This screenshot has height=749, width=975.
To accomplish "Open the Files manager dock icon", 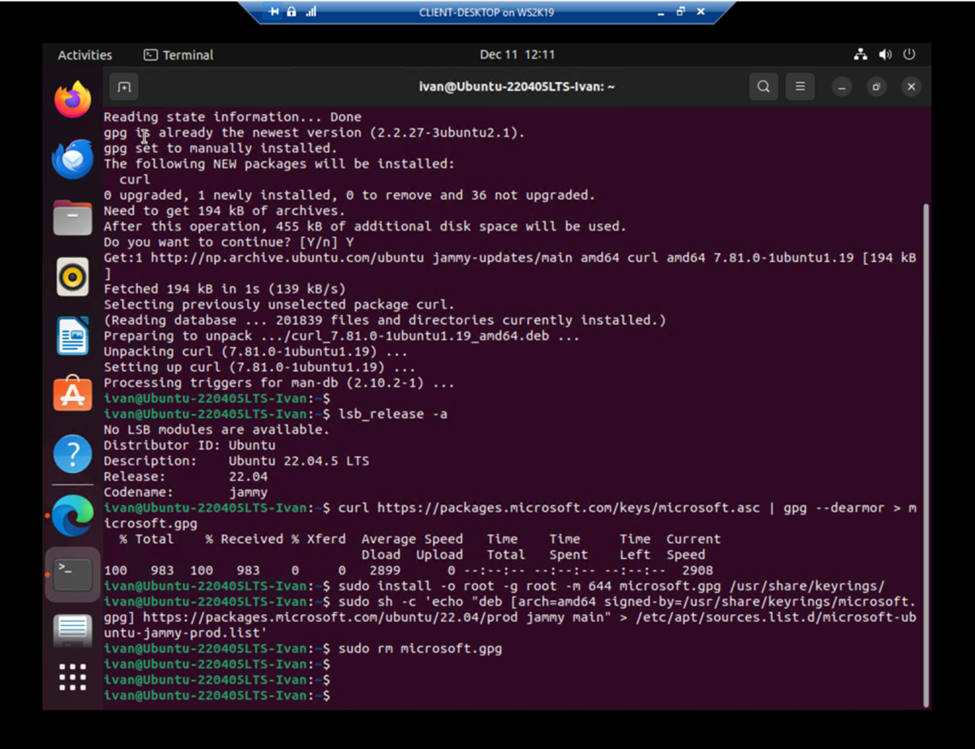I will (73, 218).
